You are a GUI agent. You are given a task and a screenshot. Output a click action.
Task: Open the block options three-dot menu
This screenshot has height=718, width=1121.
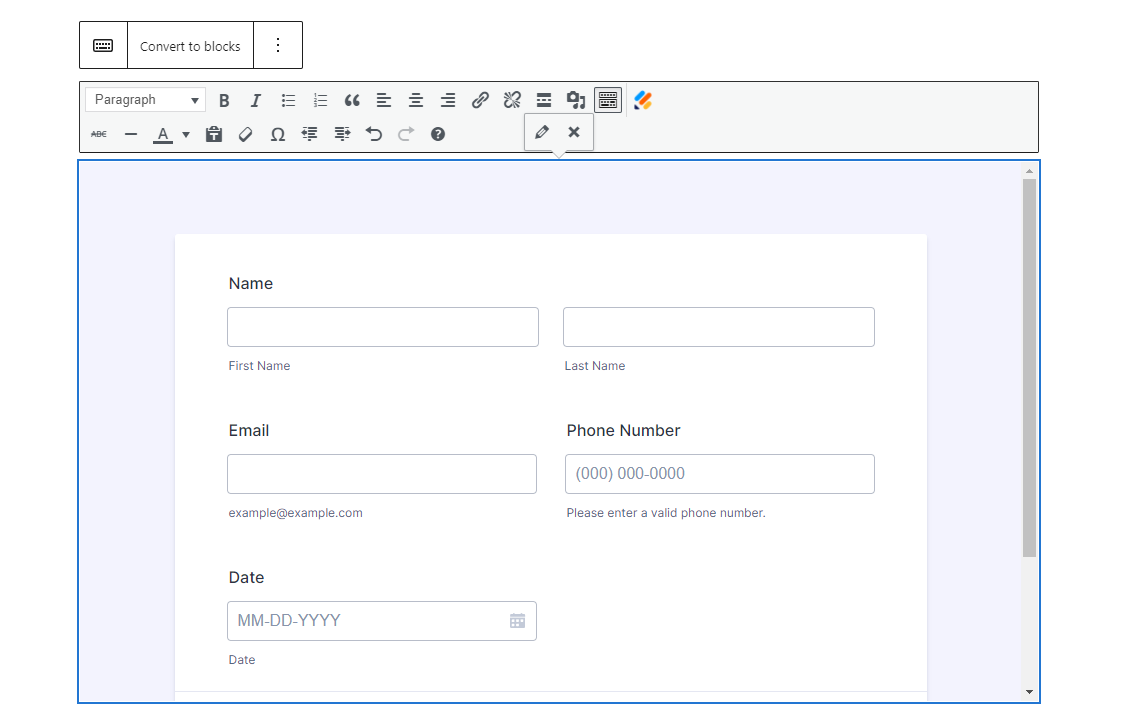click(278, 45)
